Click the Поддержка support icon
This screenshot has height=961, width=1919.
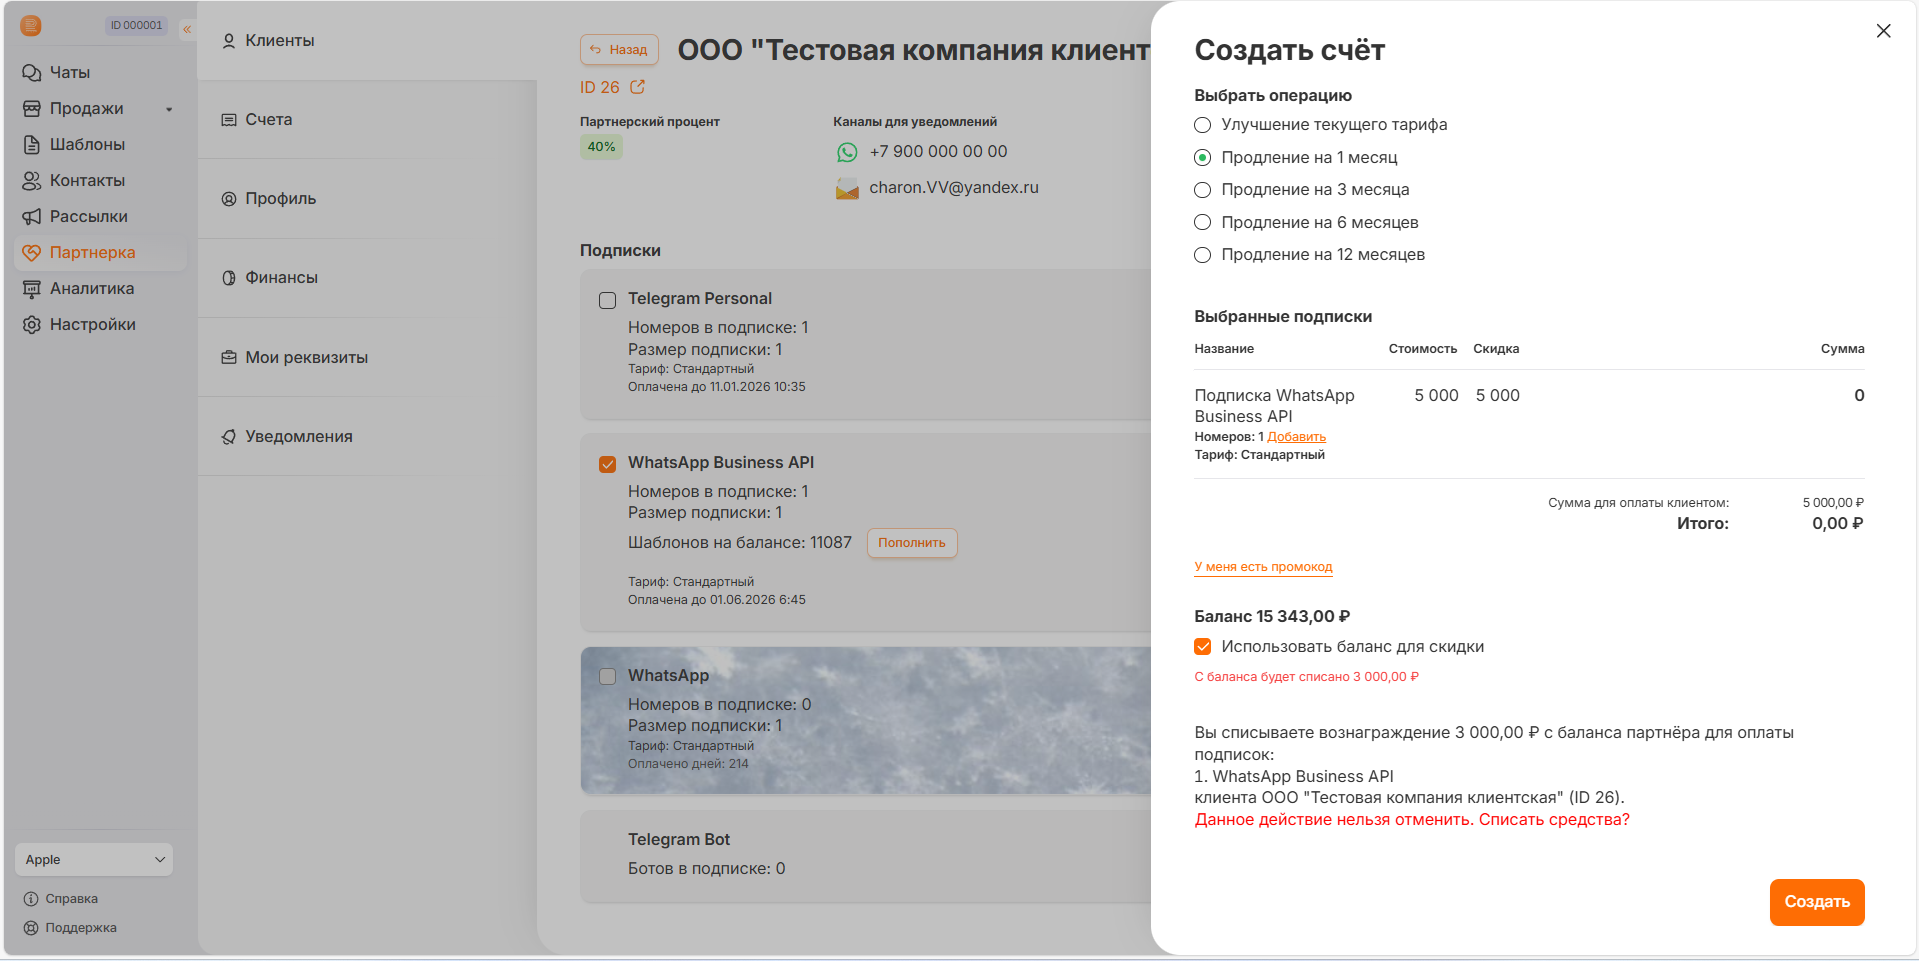coord(31,928)
